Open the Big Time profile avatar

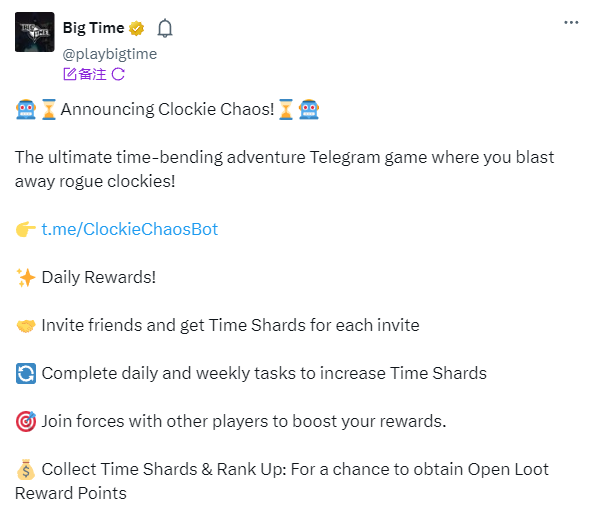tap(34, 32)
